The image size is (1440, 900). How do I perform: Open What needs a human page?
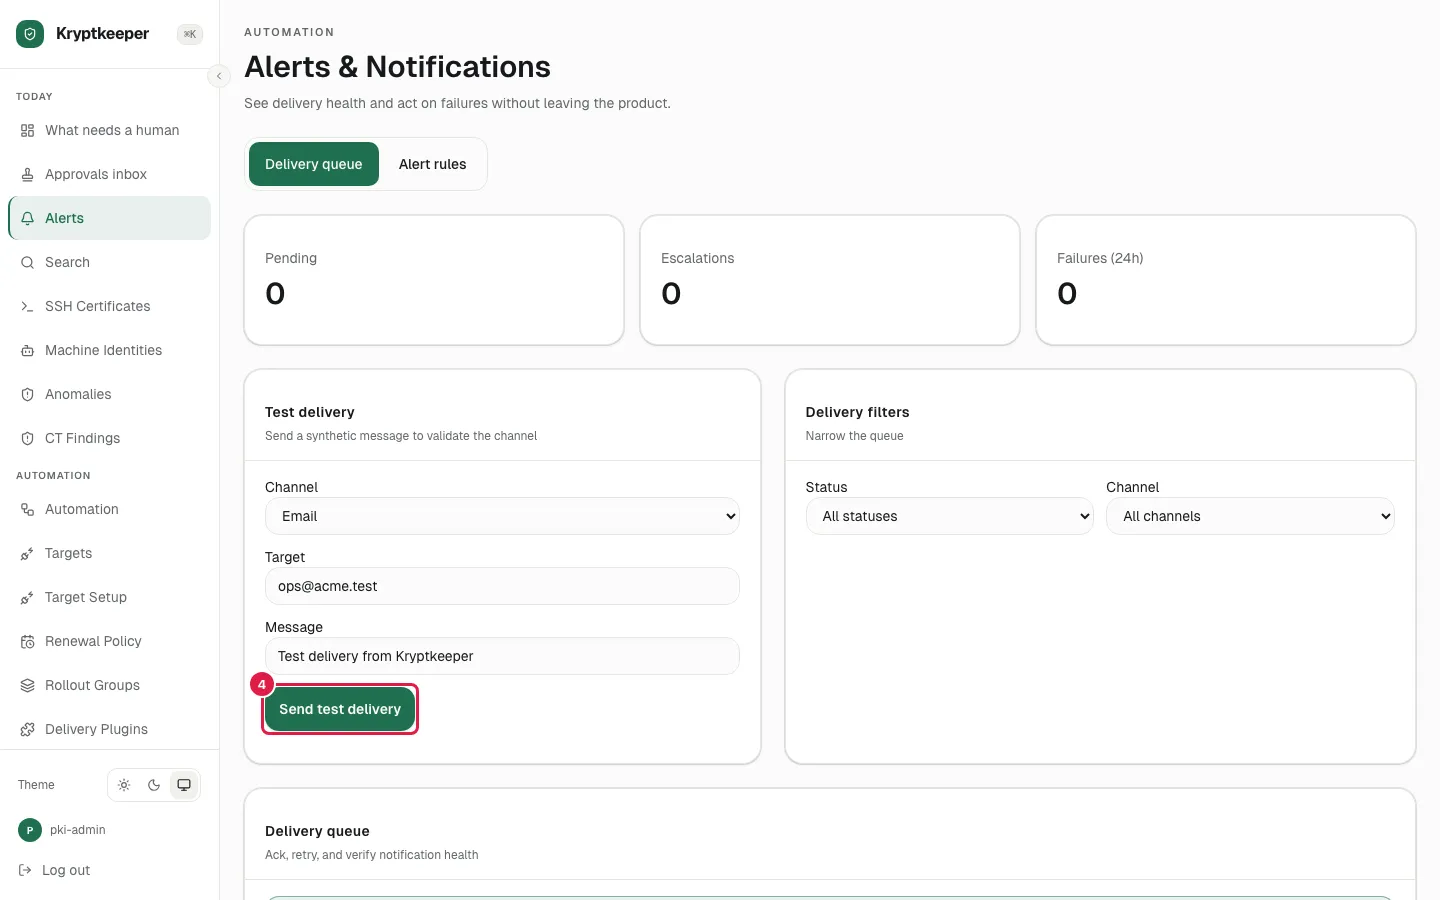[110, 131]
